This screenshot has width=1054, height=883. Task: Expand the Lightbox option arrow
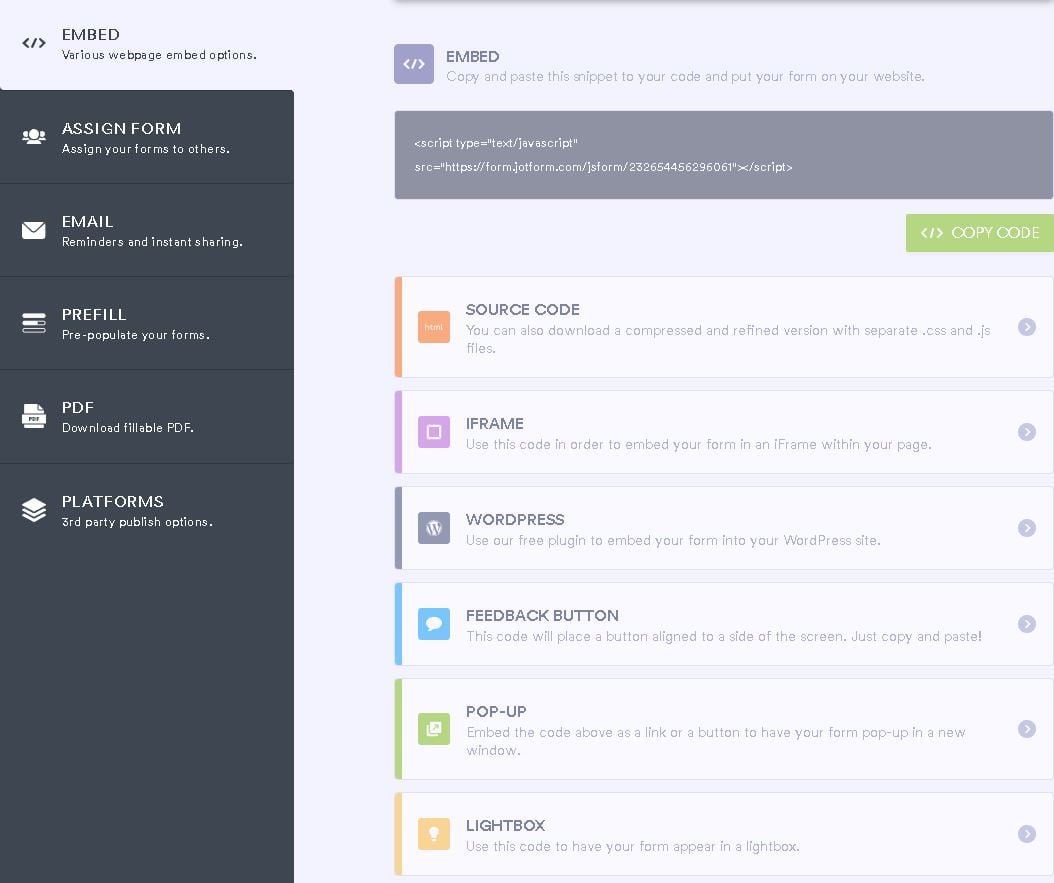[1026, 834]
